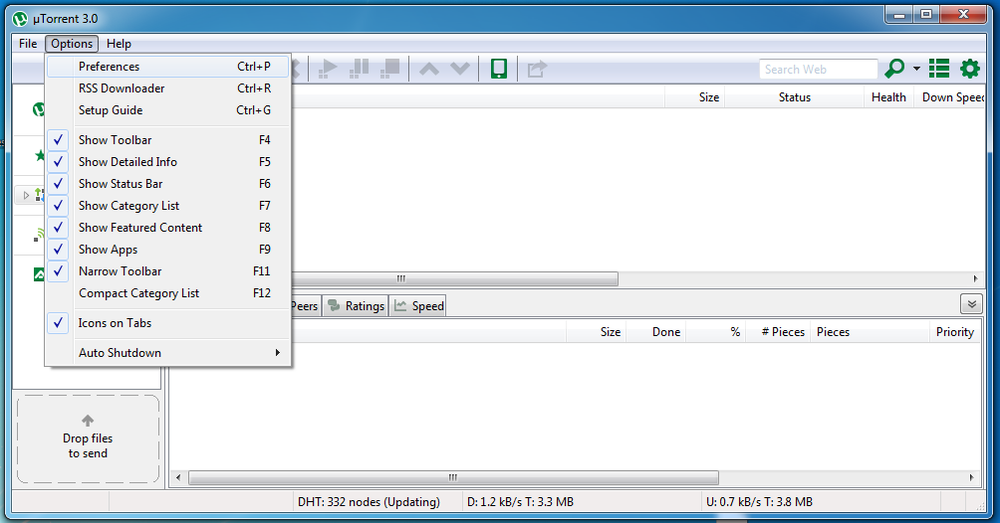The image size is (1000, 523).
Task: Open RSS Downloader menu entry
Action: 168,88
